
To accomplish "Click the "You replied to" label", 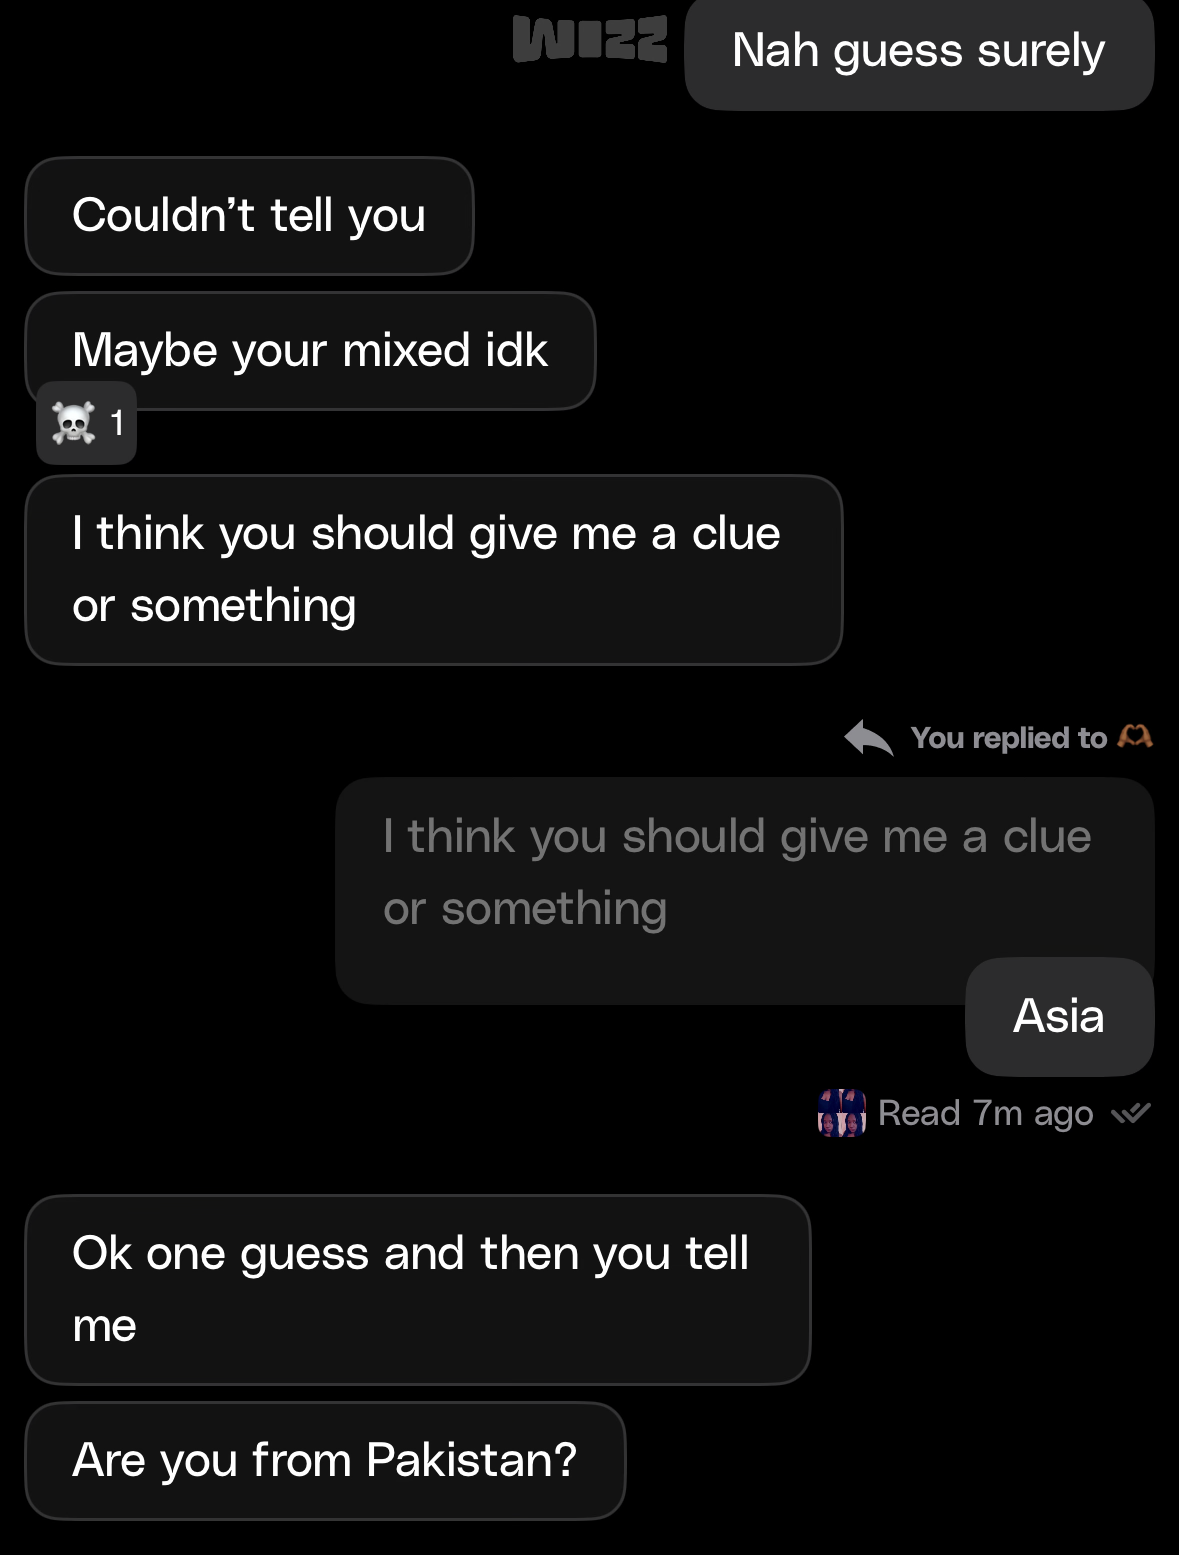I will point(1008,738).
